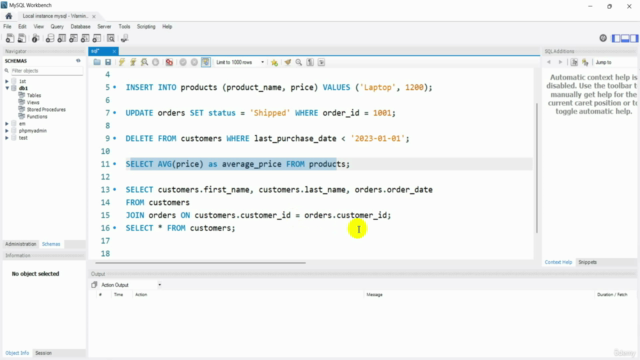Image resolution: width=640 pixels, height=360 pixels.
Task: Open the Scripting menu
Action: [x=146, y=27]
